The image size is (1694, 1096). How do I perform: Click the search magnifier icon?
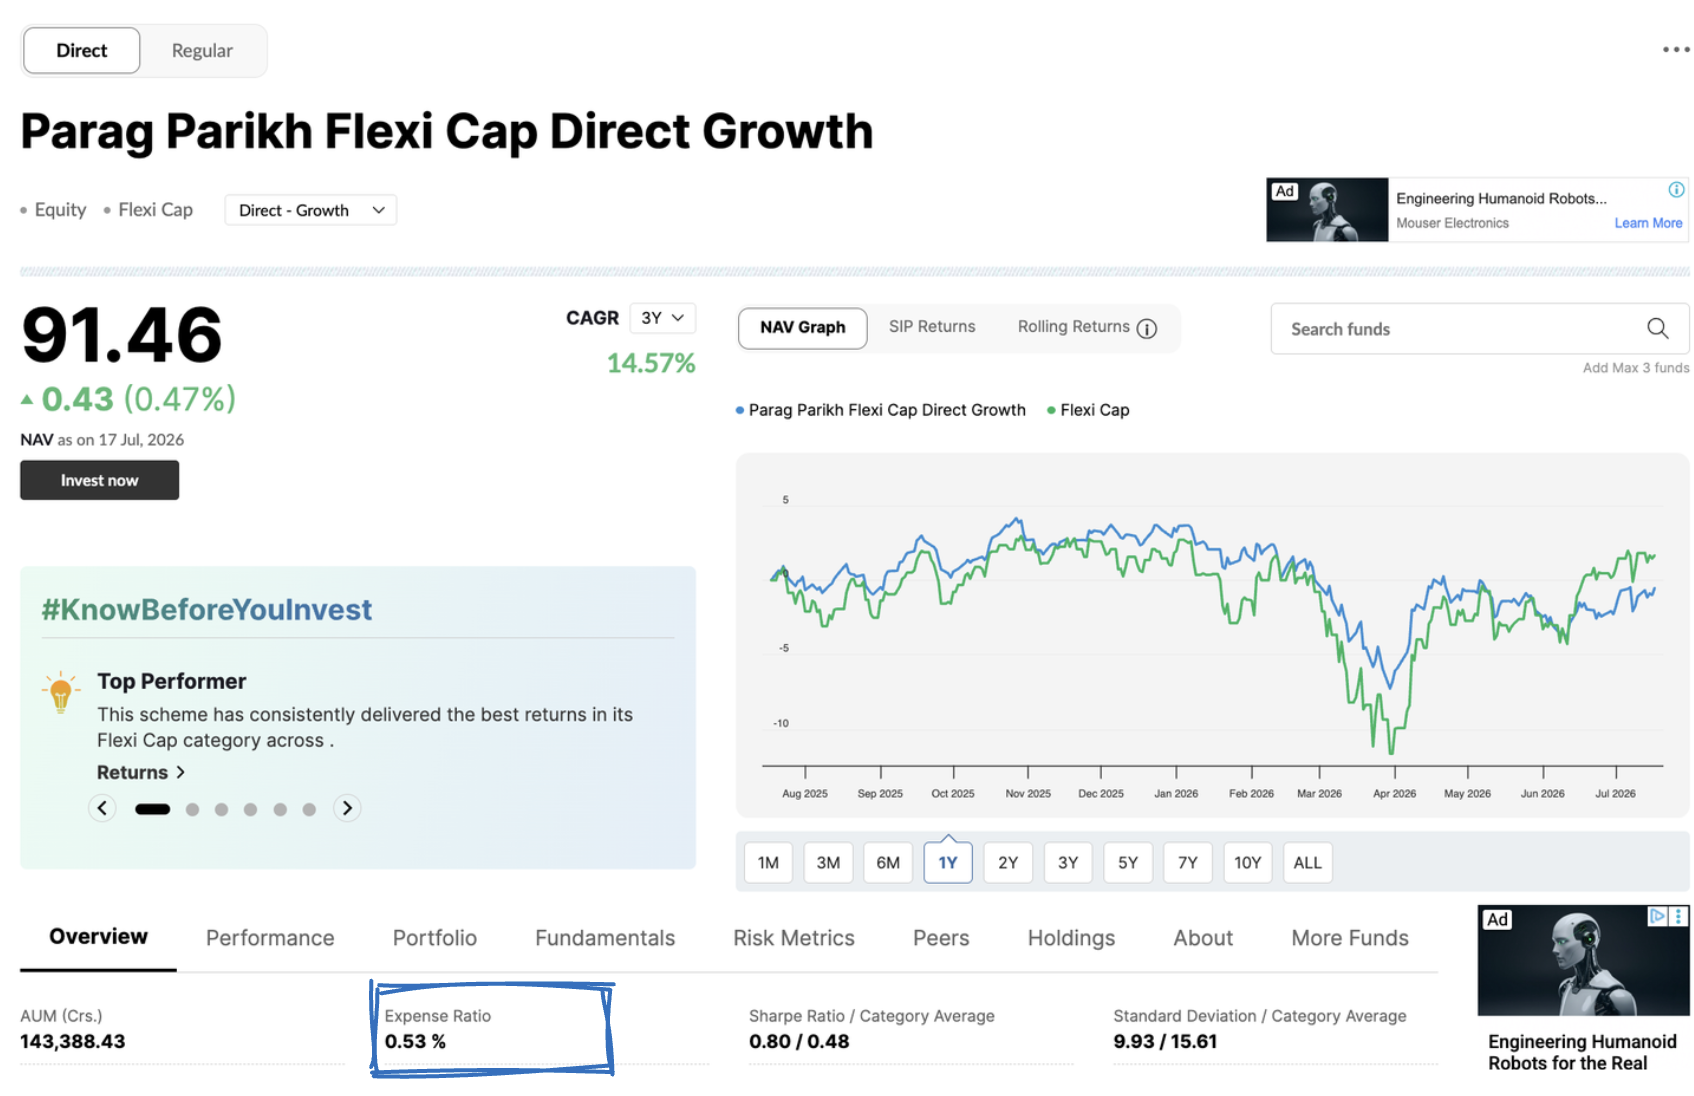click(1657, 328)
